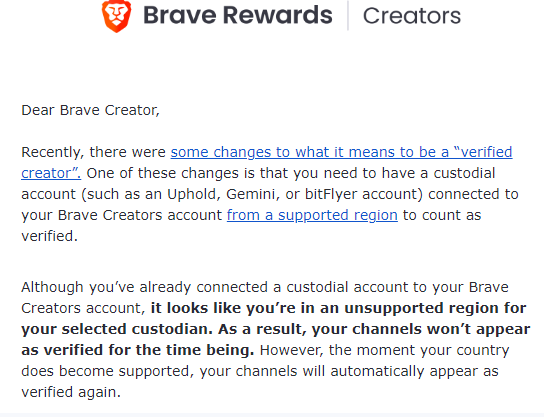Click the bold "unsupported region for" text

(435, 308)
